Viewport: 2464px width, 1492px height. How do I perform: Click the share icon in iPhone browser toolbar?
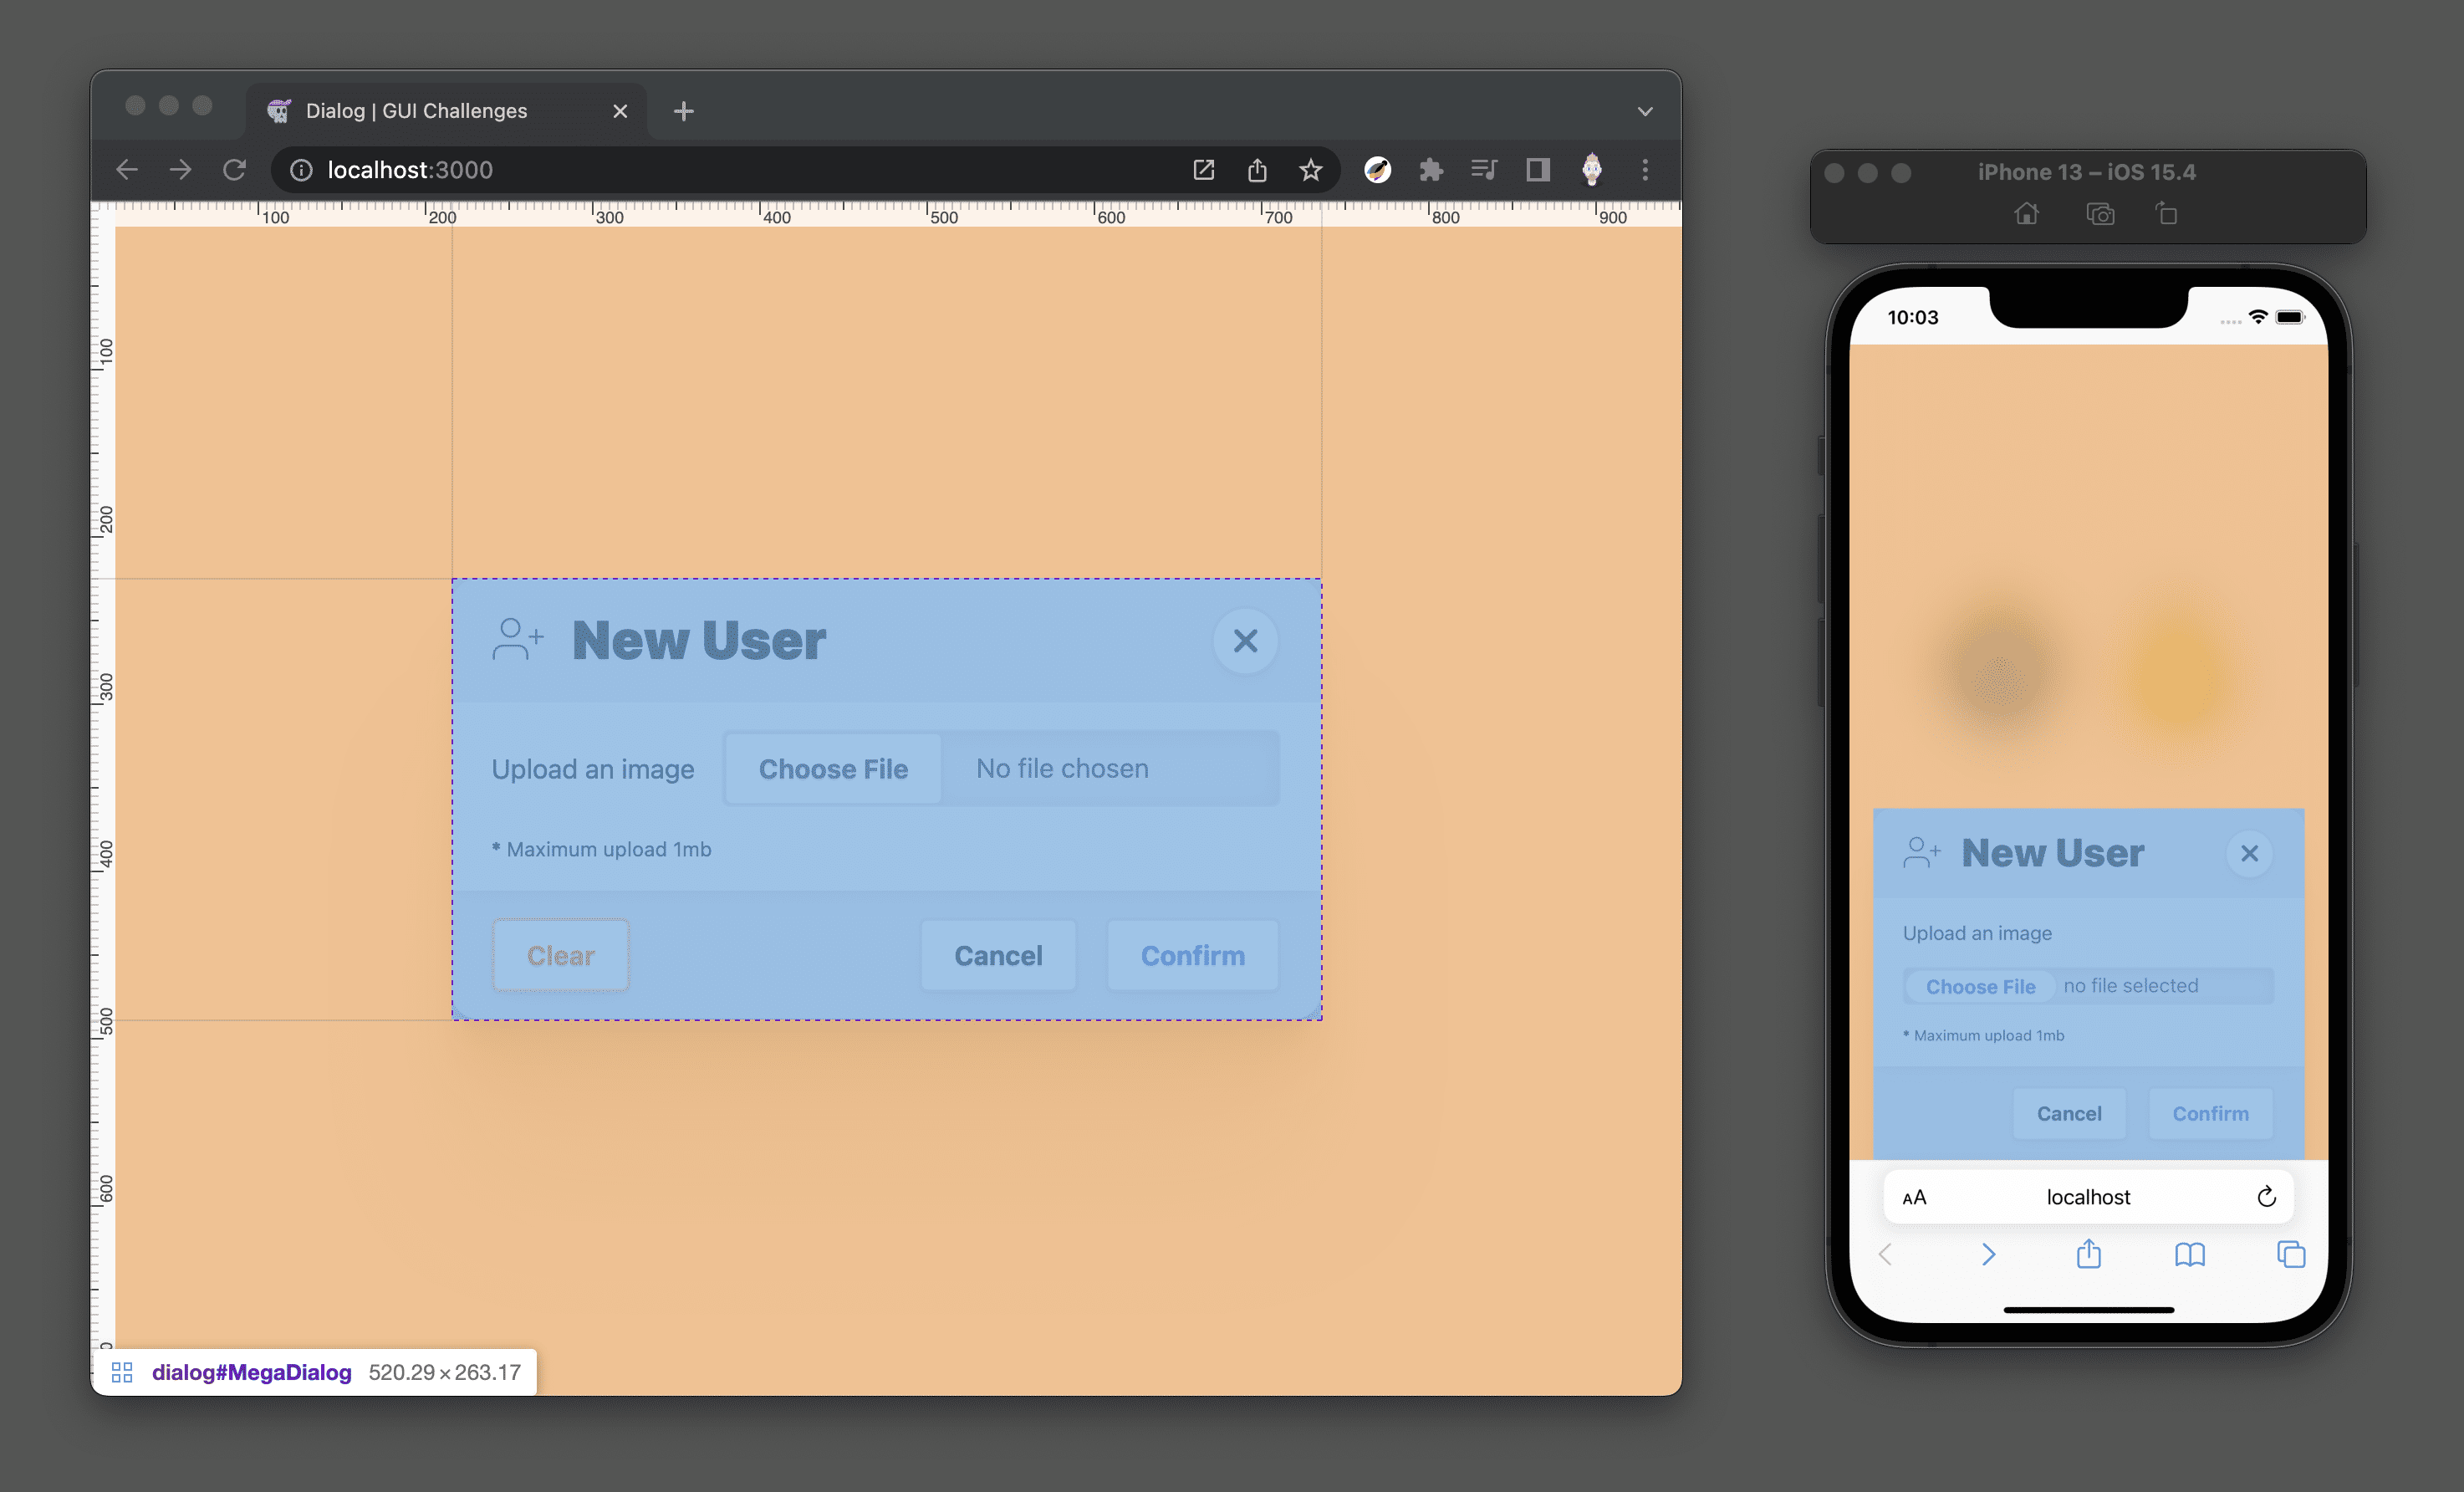(2089, 1256)
